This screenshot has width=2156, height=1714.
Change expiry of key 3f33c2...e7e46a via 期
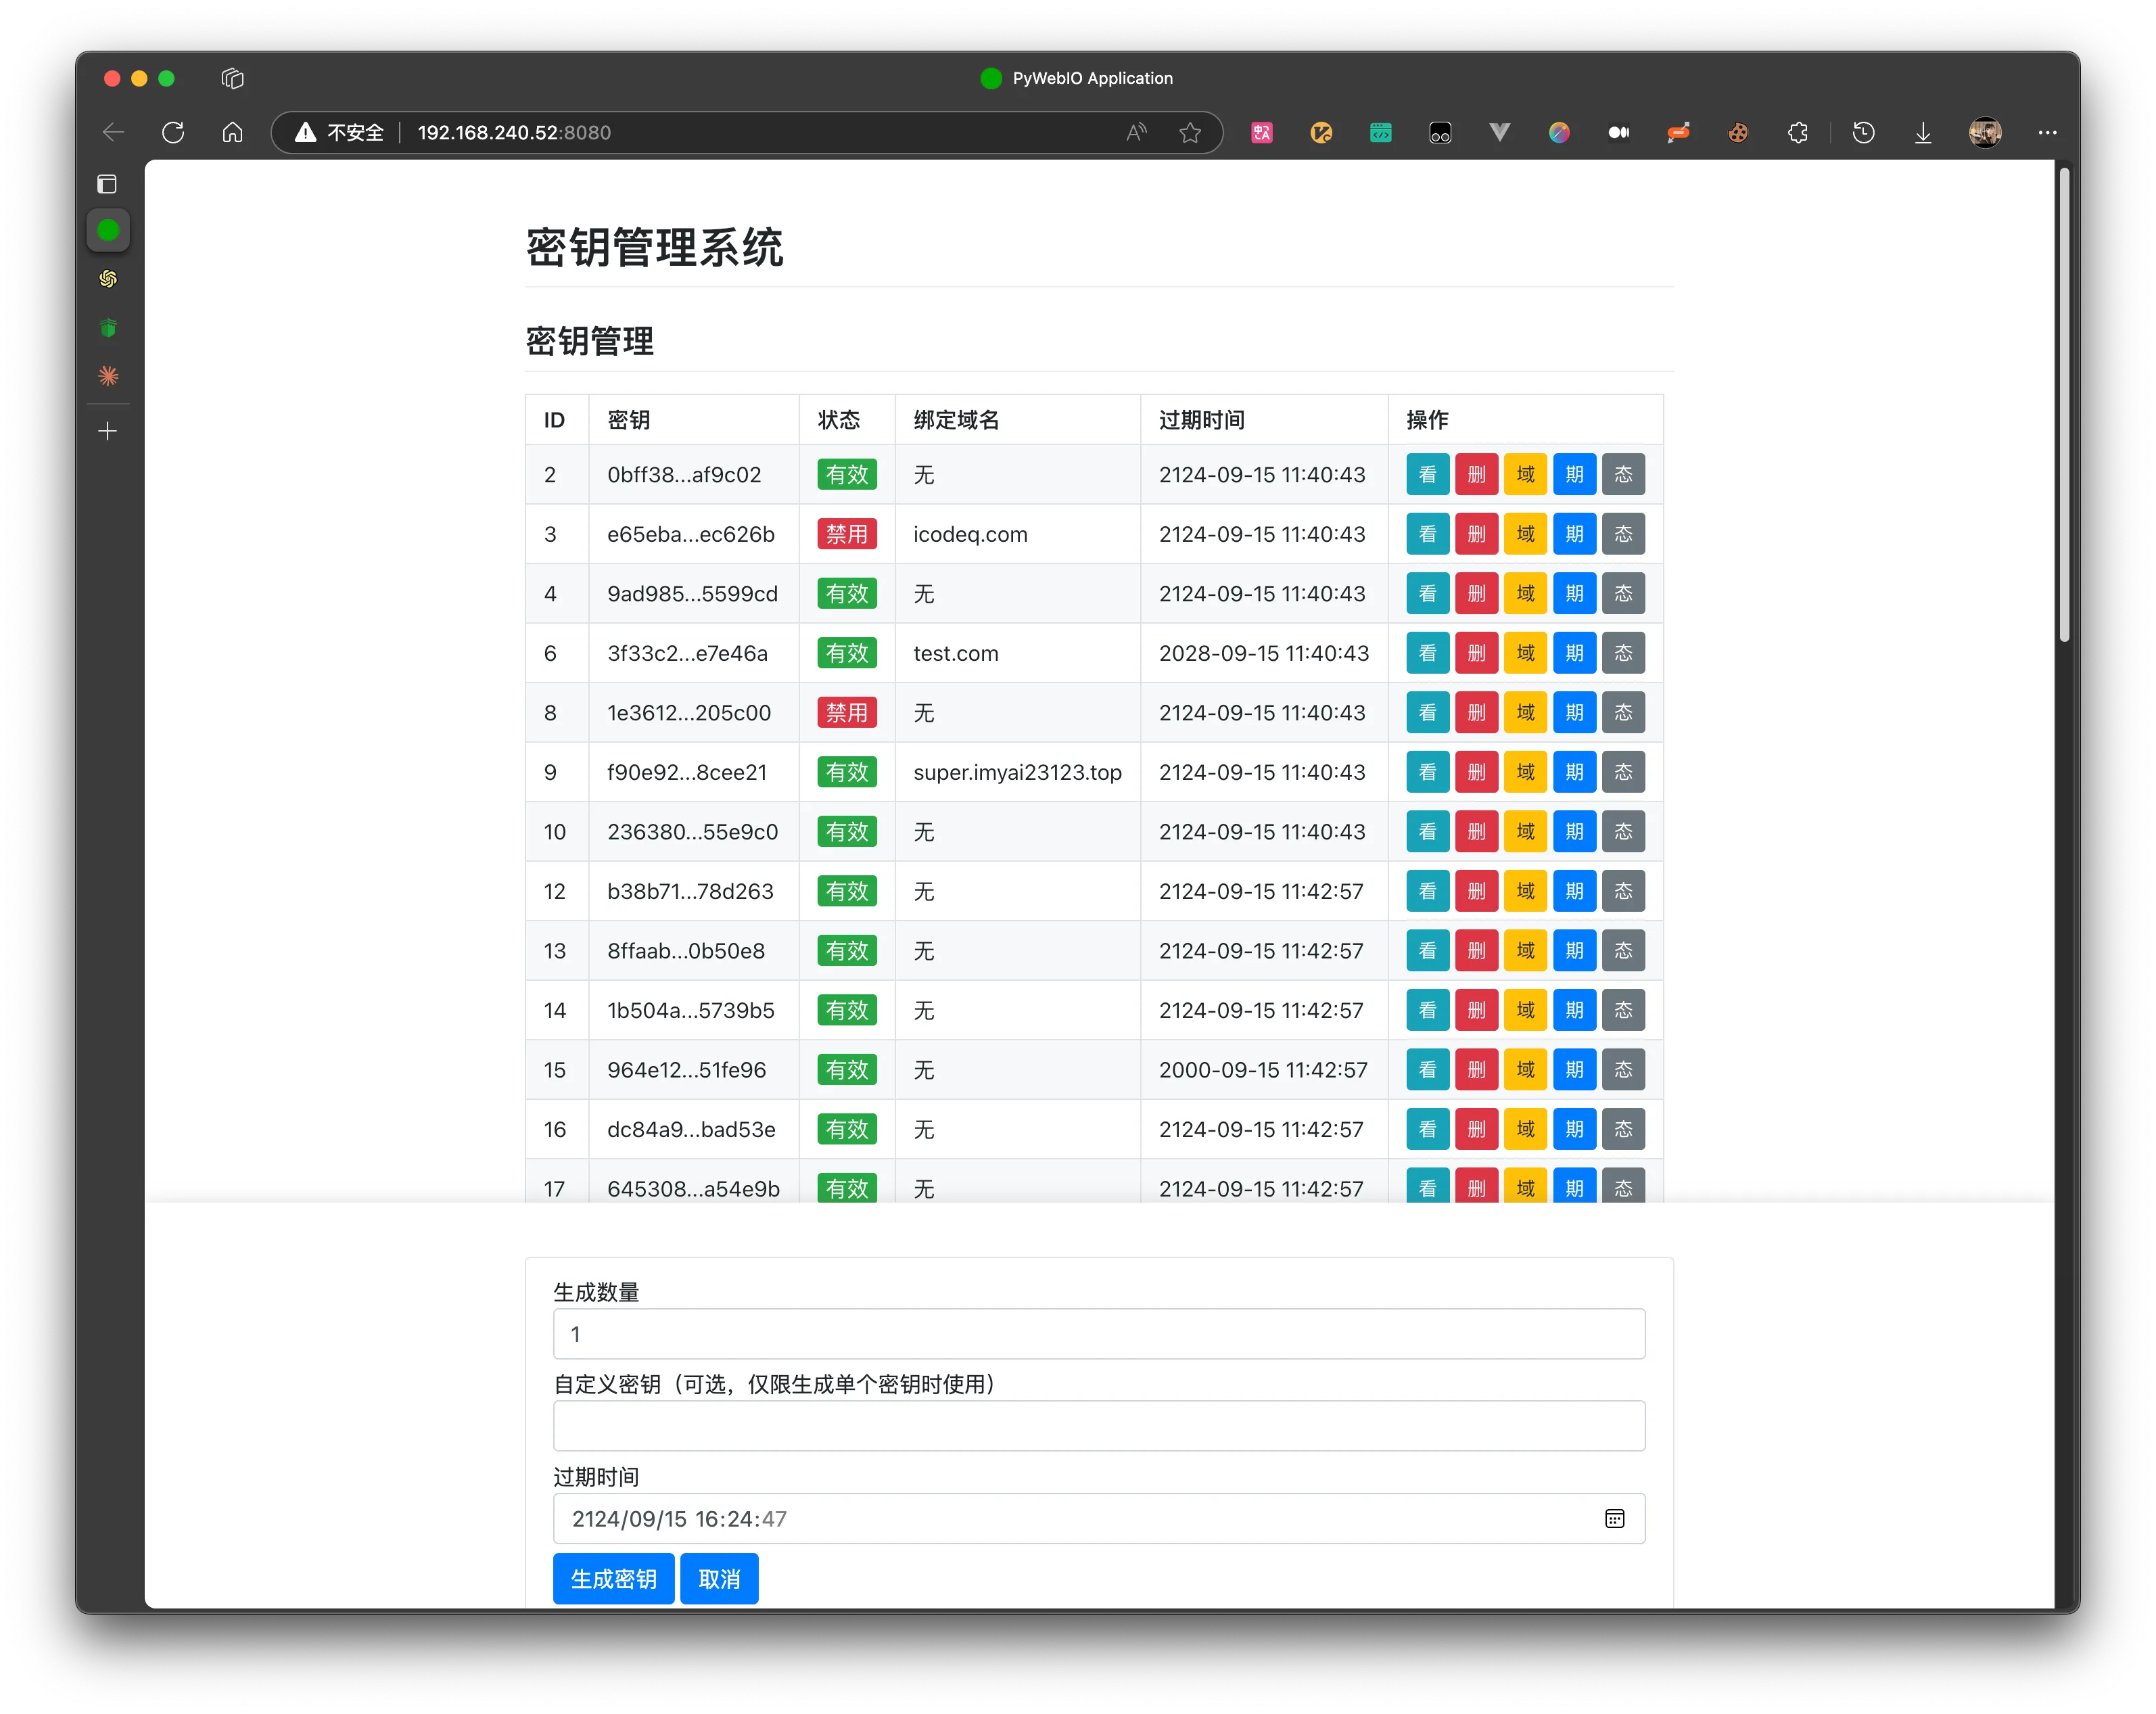(x=1574, y=653)
